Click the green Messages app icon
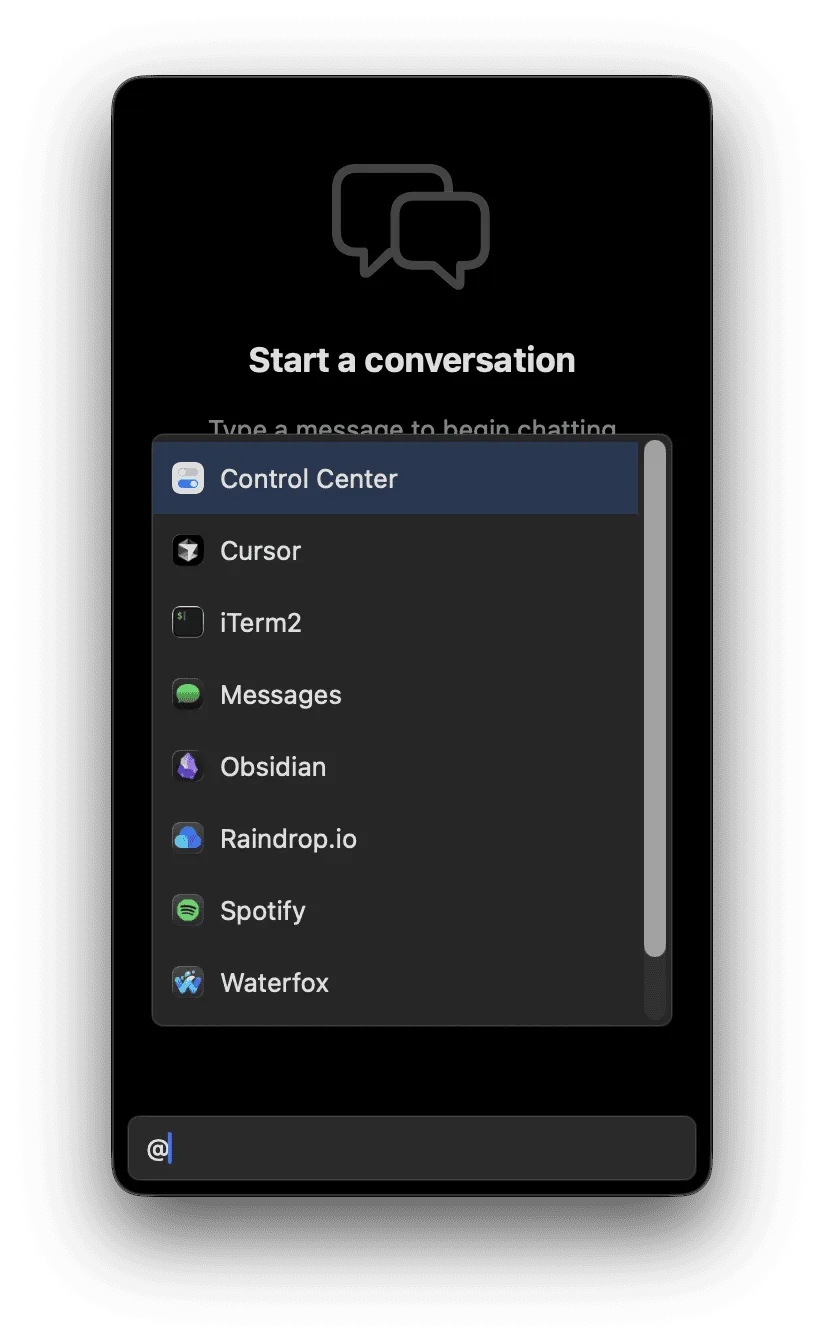The width and height of the screenshot is (824, 1344). pos(188,695)
